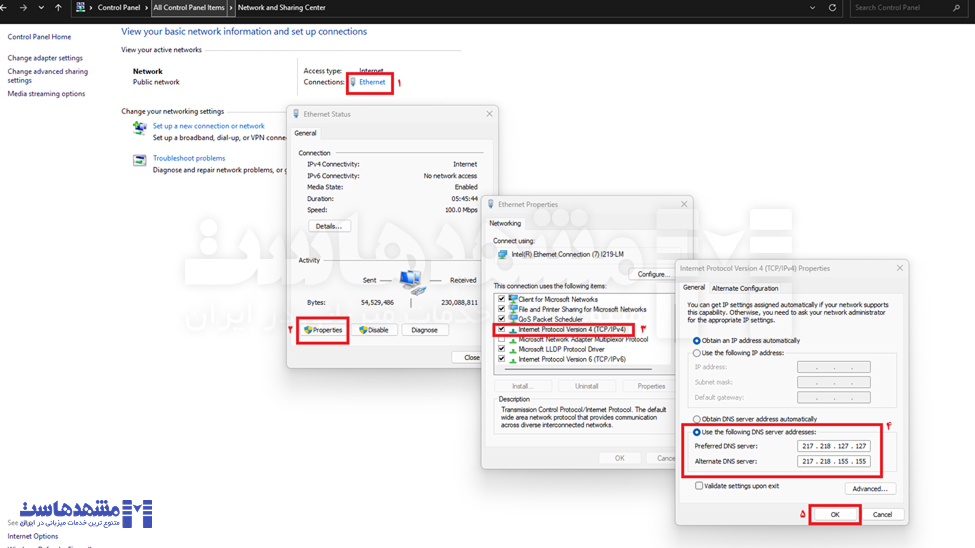Toggle Client for Microsoft Networks checkbox
Screen dimensions: 975x548
click(x=501, y=299)
